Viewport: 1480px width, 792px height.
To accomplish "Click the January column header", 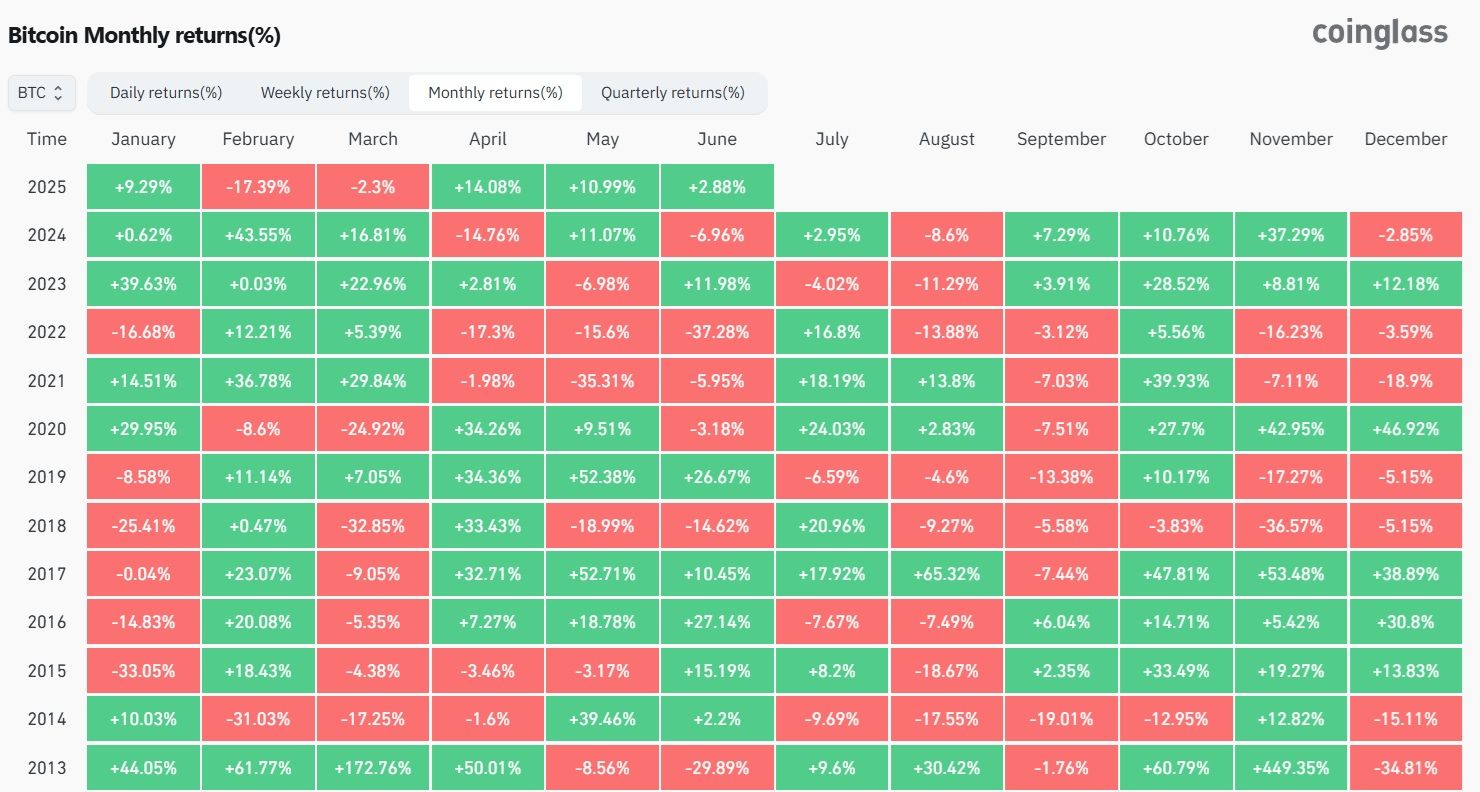I will click(x=143, y=139).
